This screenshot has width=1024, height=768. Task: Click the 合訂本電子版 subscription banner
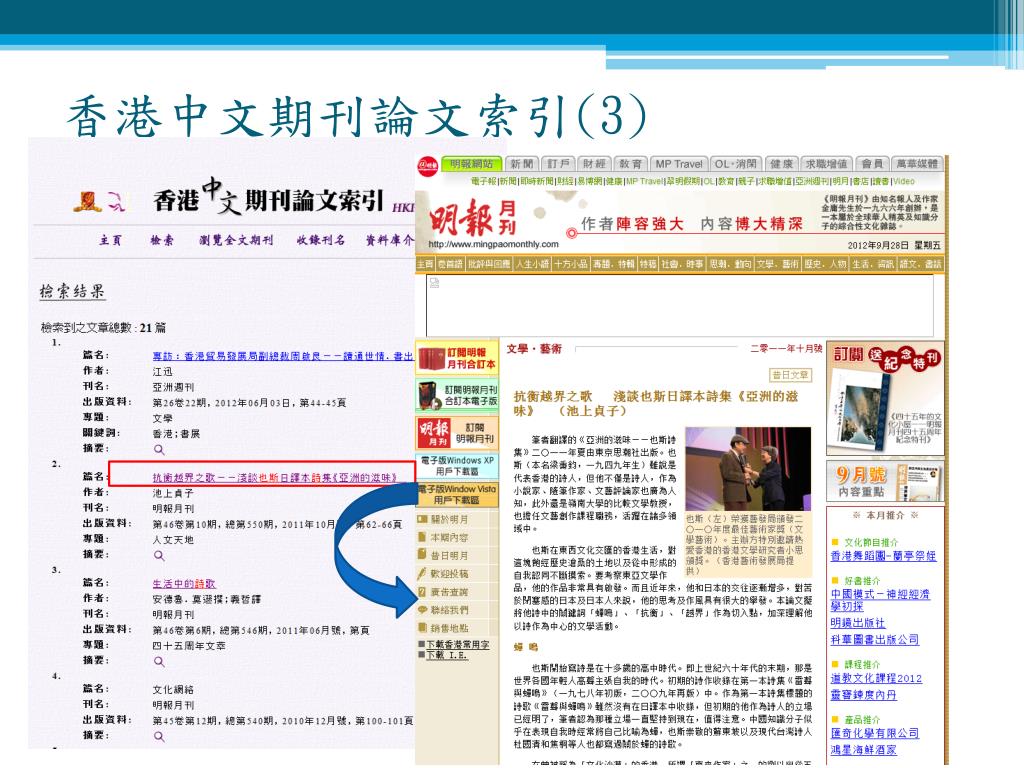coord(457,395)
